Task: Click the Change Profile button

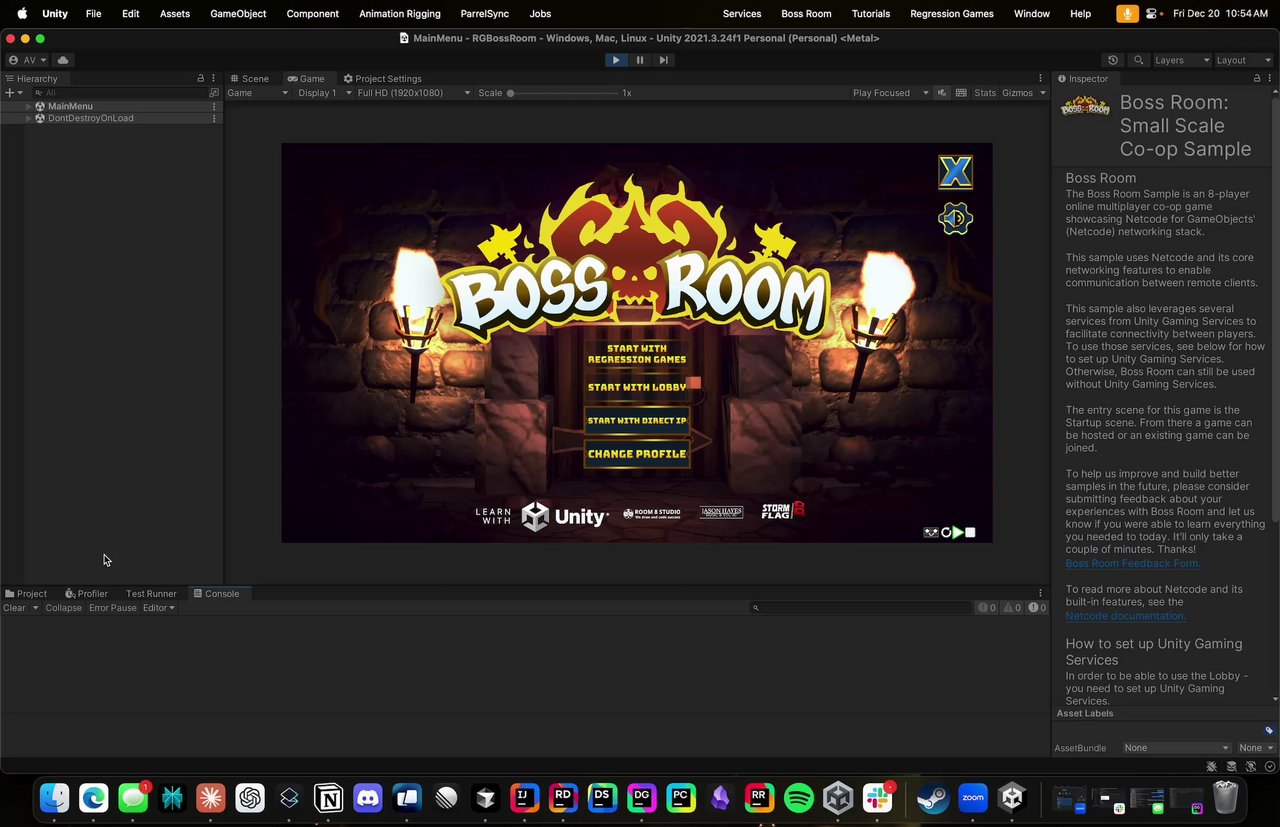Action: [637, 454]
